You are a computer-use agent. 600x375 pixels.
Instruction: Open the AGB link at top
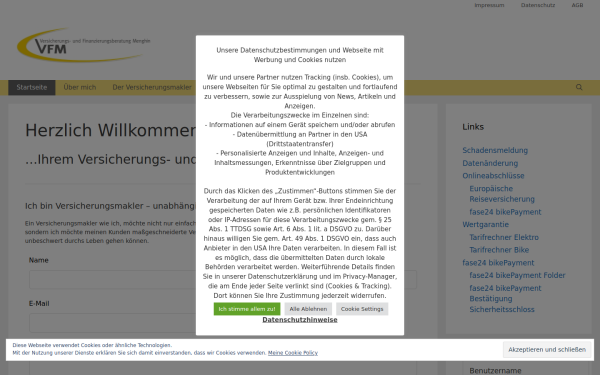point(577,5)
